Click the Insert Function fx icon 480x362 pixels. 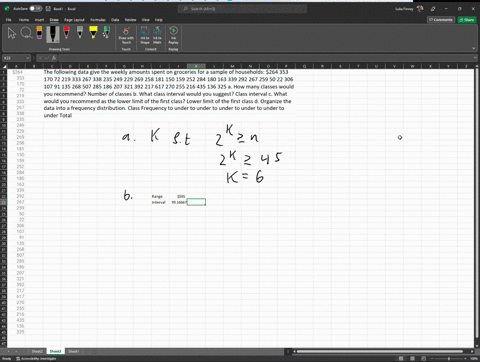tap(54, 58)
